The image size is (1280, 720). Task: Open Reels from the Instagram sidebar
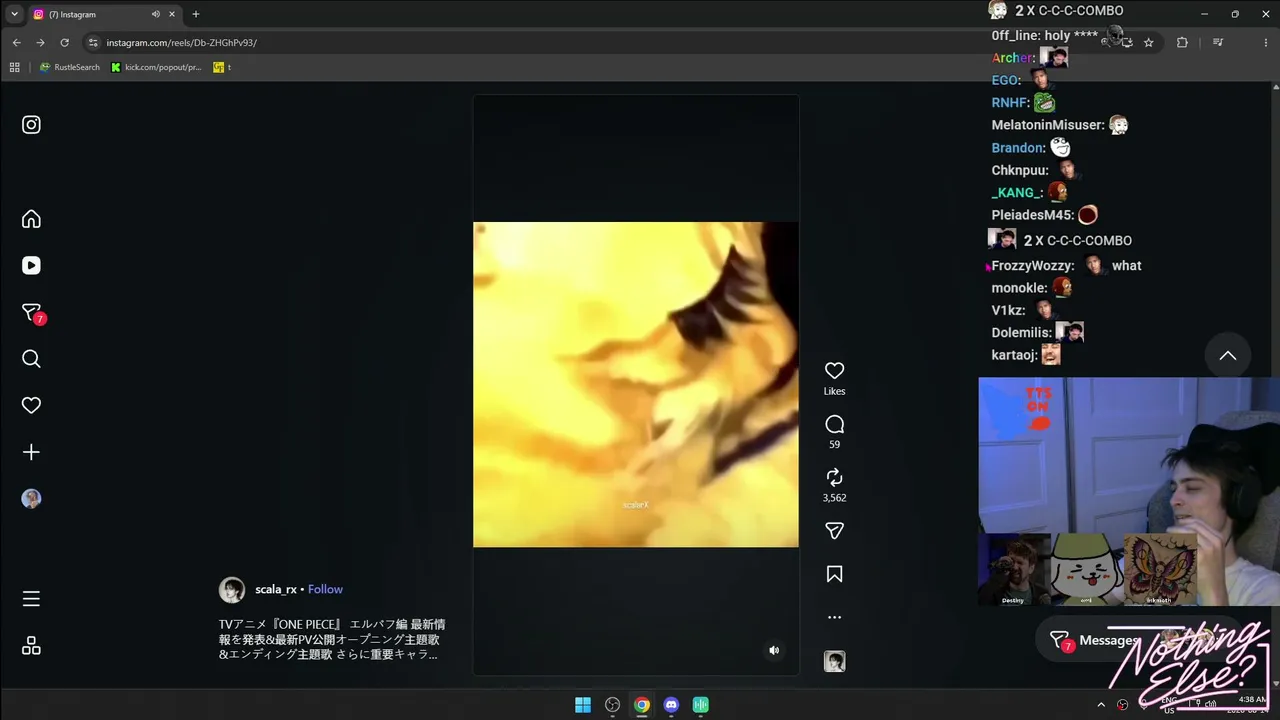point(31,265)
